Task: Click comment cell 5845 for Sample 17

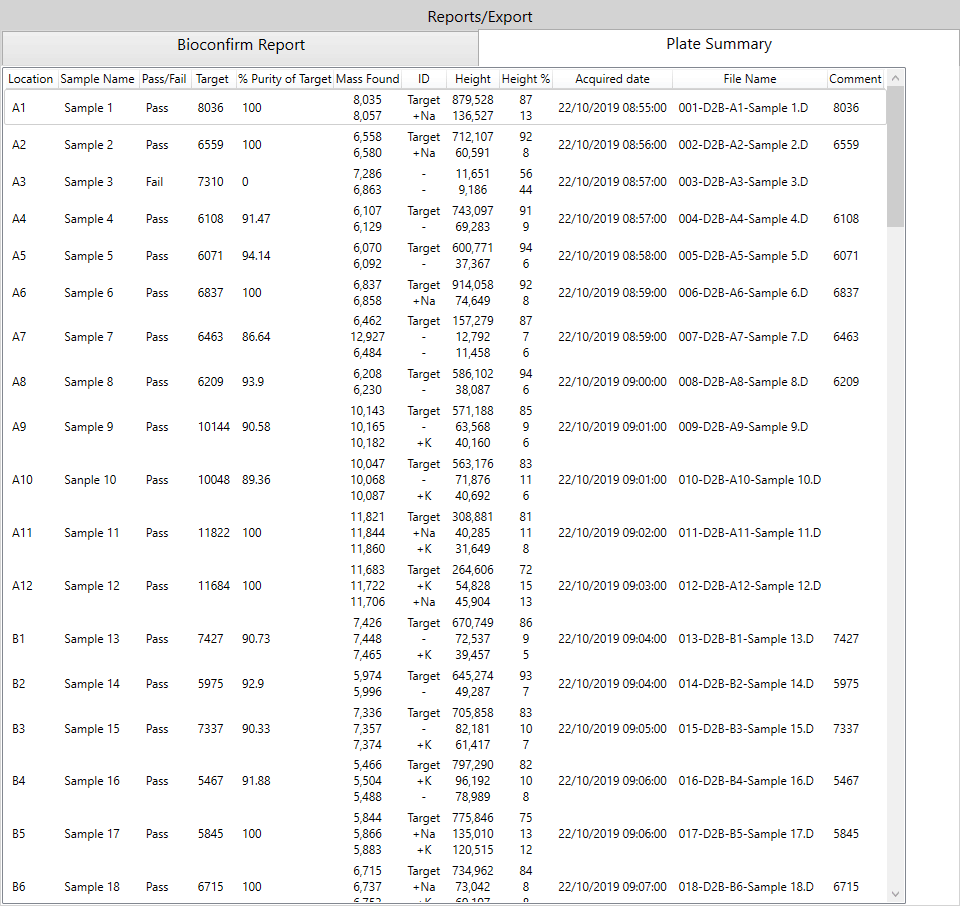Action: coord(845,834)
